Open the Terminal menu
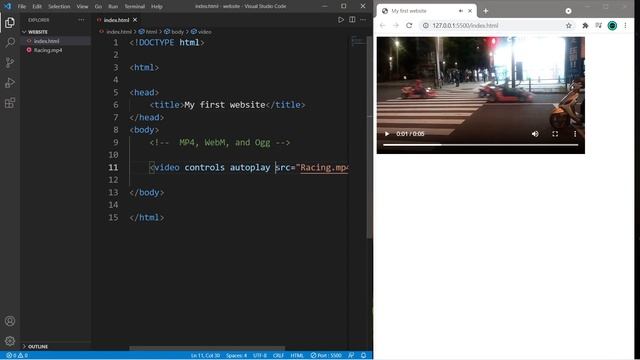The image size is (640, 360). 135,6
